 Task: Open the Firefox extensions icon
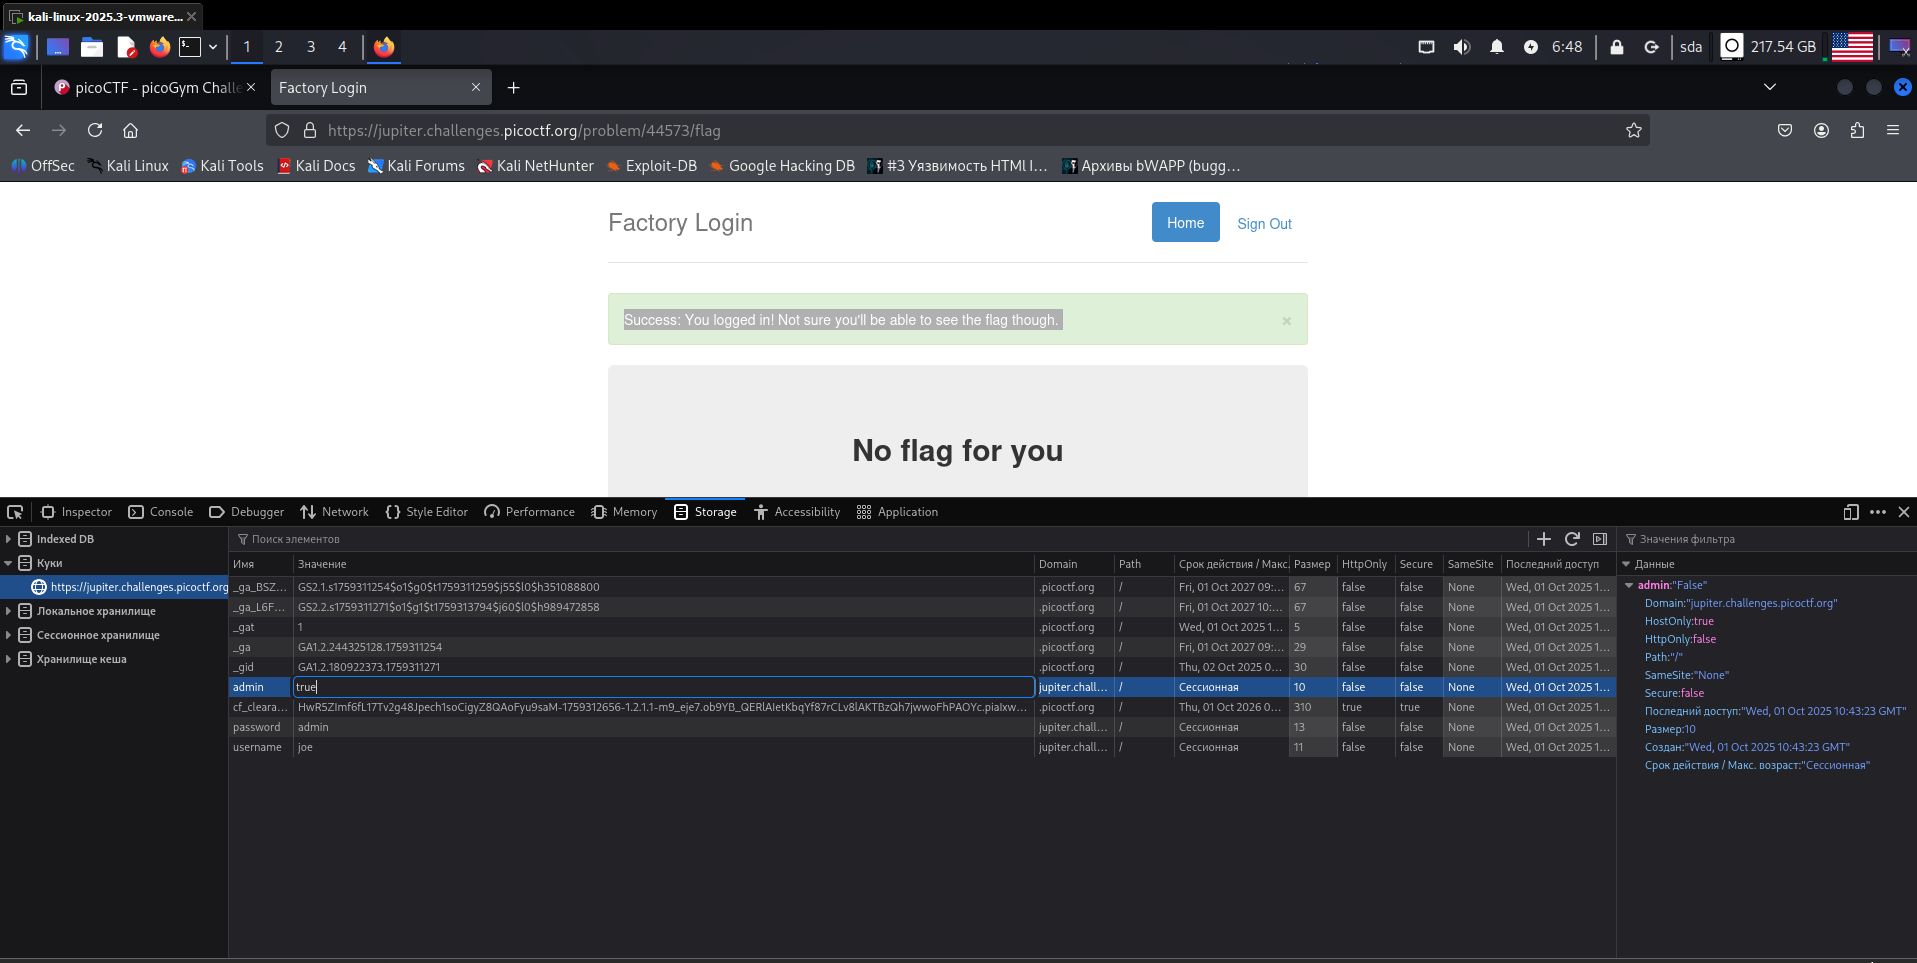click(x=1857, y=130)
